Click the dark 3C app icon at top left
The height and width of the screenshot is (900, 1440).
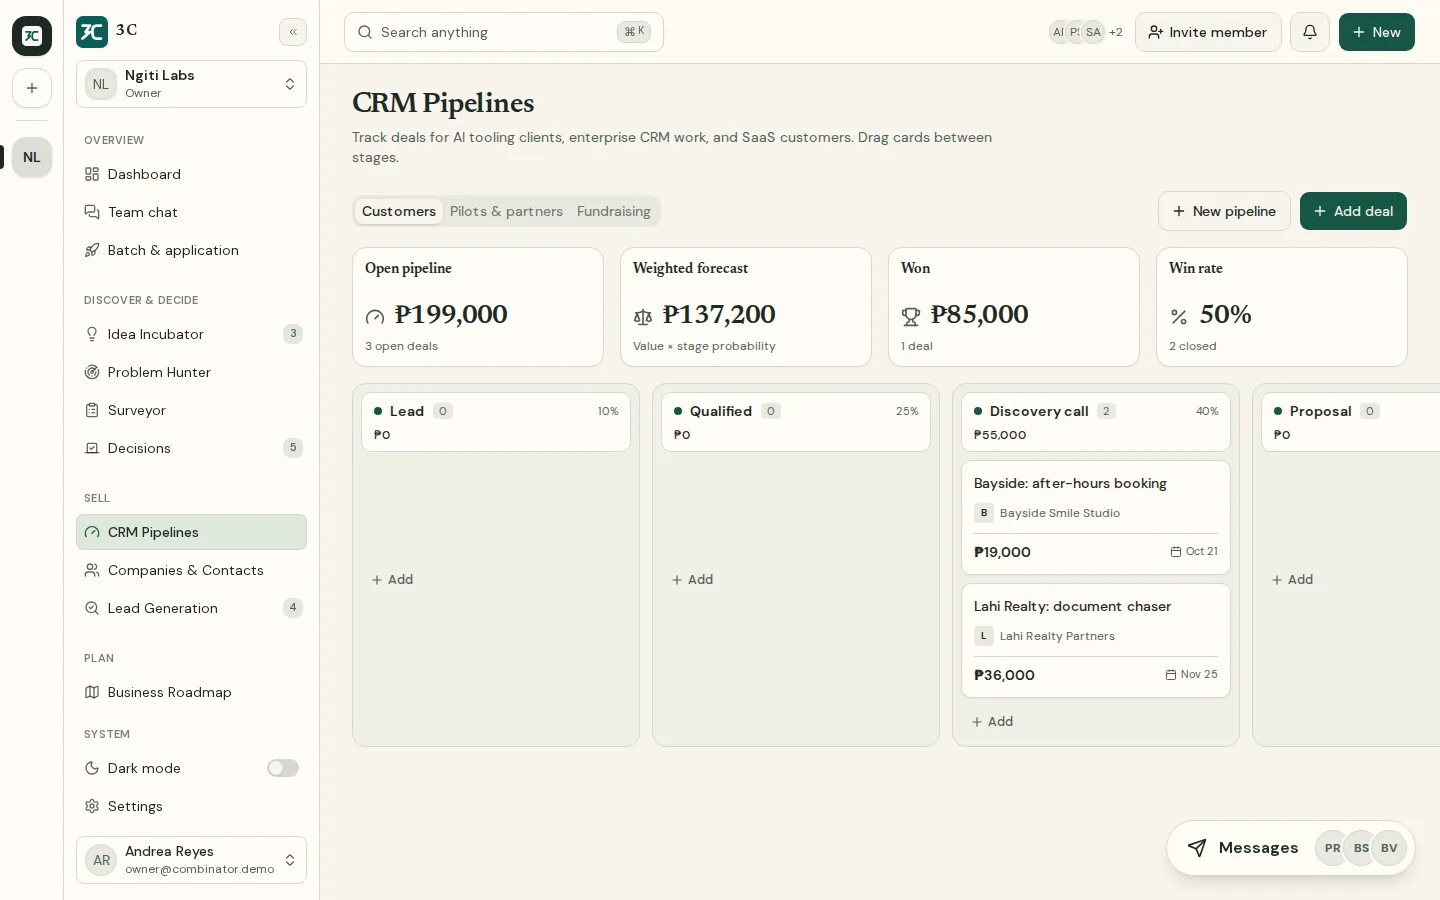tap(32, 36)
